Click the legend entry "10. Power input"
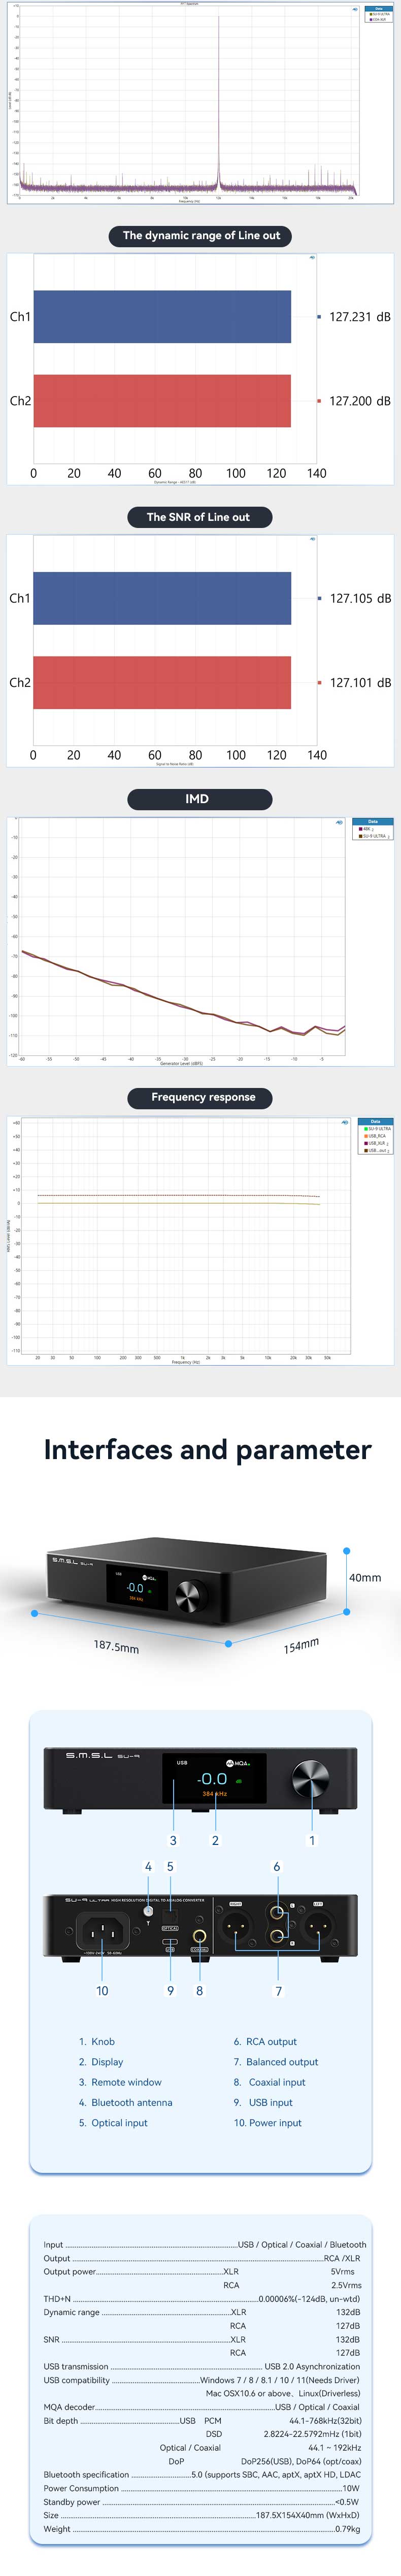The height and width of the screenshot is (2576, 401). (x=268, y=2123)
